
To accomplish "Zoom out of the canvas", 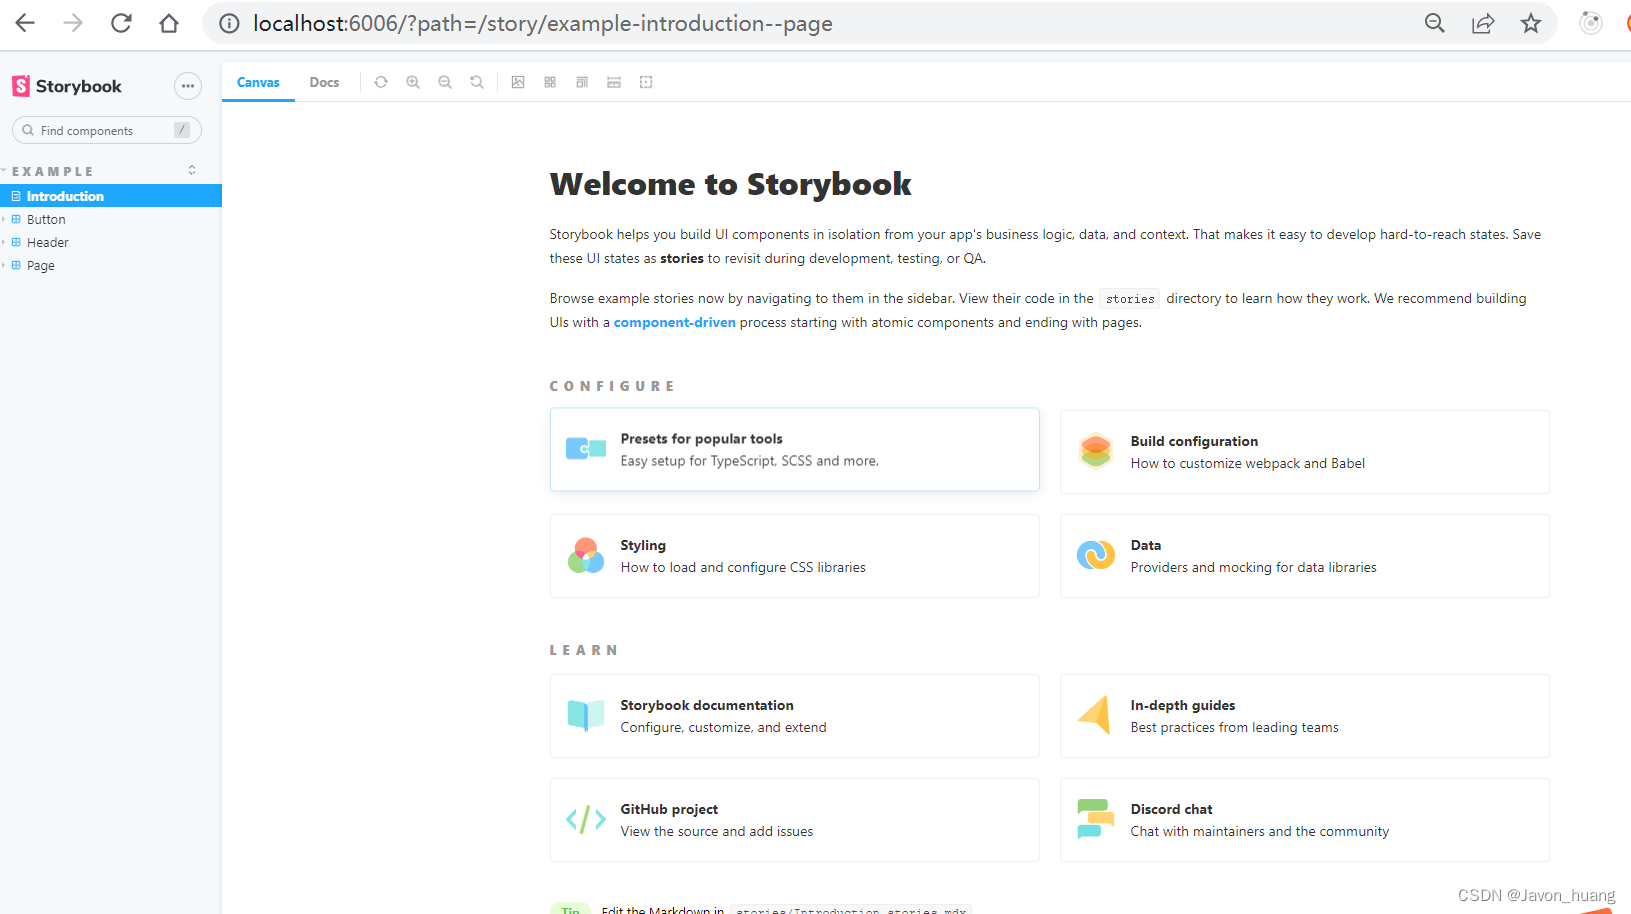I will tap(445, 82).
